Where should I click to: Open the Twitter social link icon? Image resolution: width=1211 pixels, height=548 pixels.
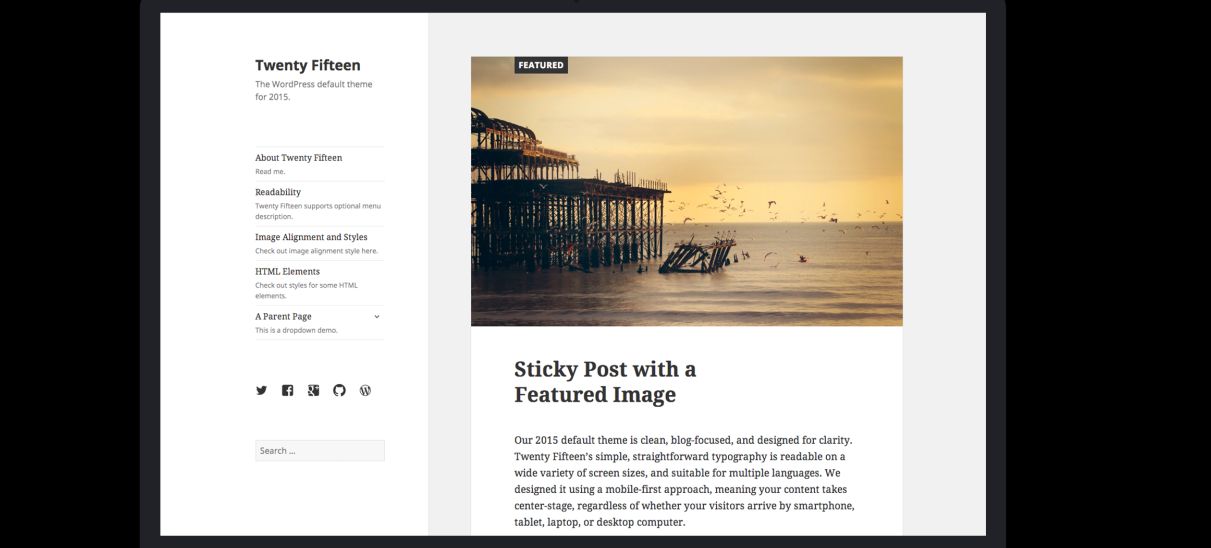(261, 390)
